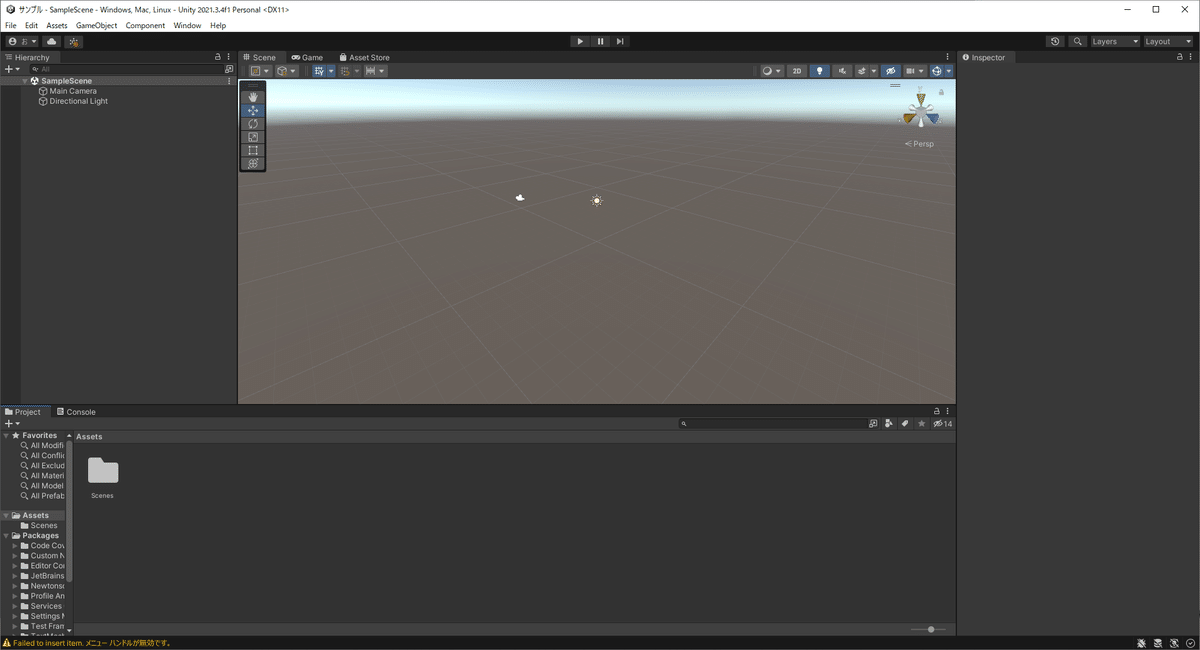
Task: Click the Unity cloud services icon
Action: click(52, 42)
